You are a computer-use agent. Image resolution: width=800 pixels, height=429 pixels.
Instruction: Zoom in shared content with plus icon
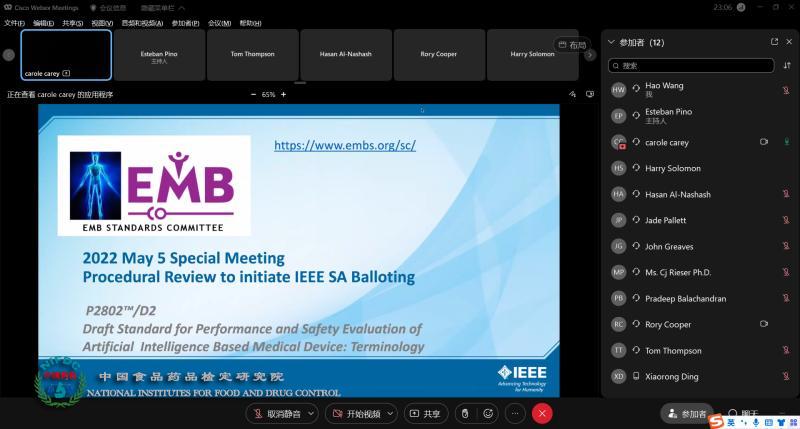(x=284, y=94)
